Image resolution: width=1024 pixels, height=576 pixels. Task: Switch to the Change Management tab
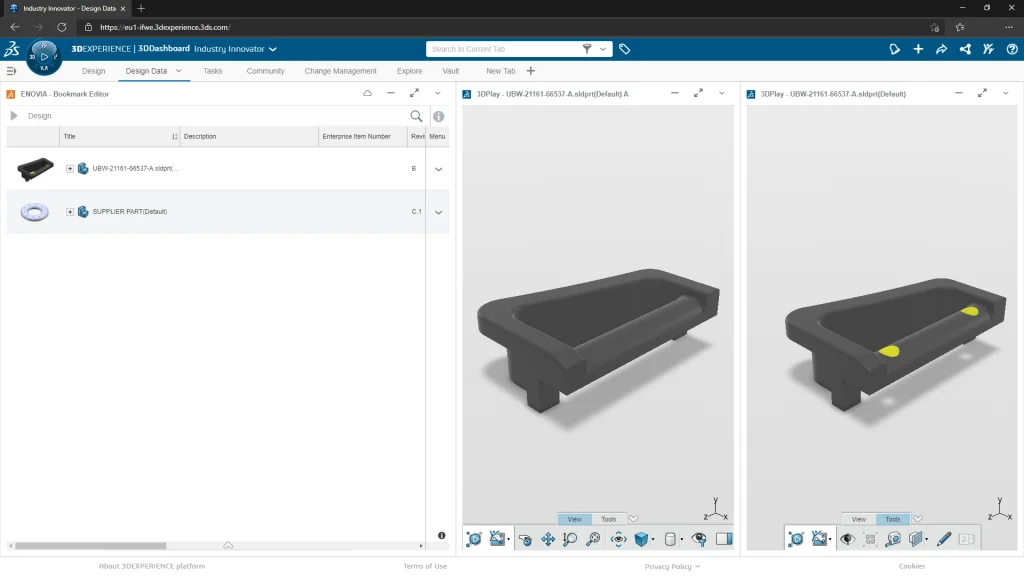(340, 71)
